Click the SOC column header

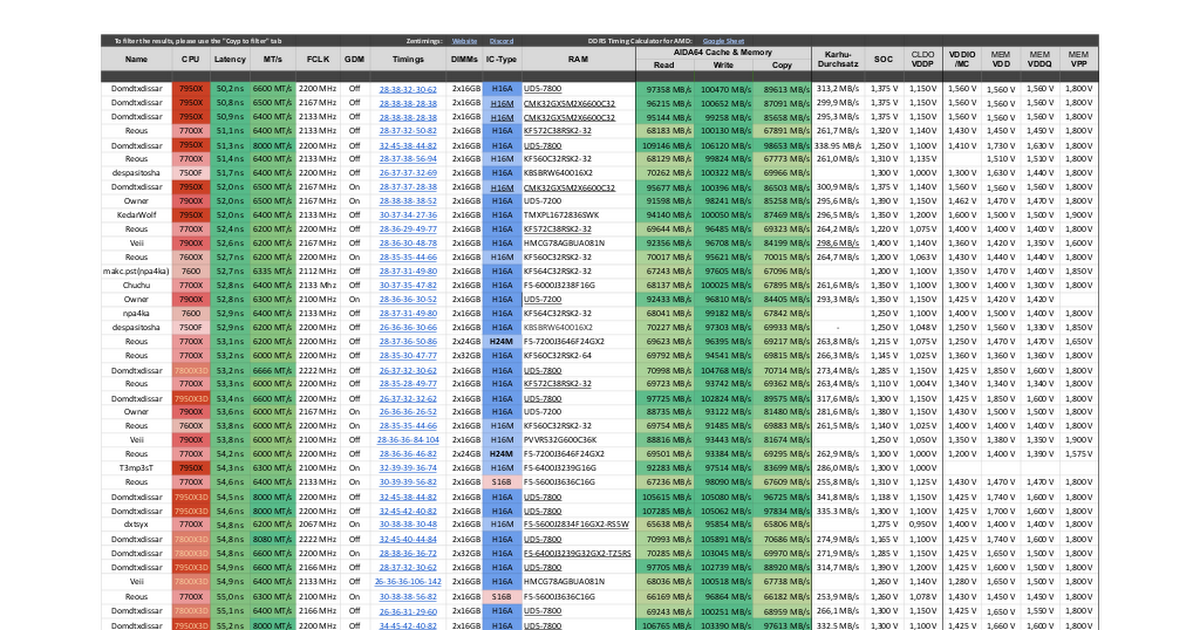pyautogui.click(x=884, y=59)
